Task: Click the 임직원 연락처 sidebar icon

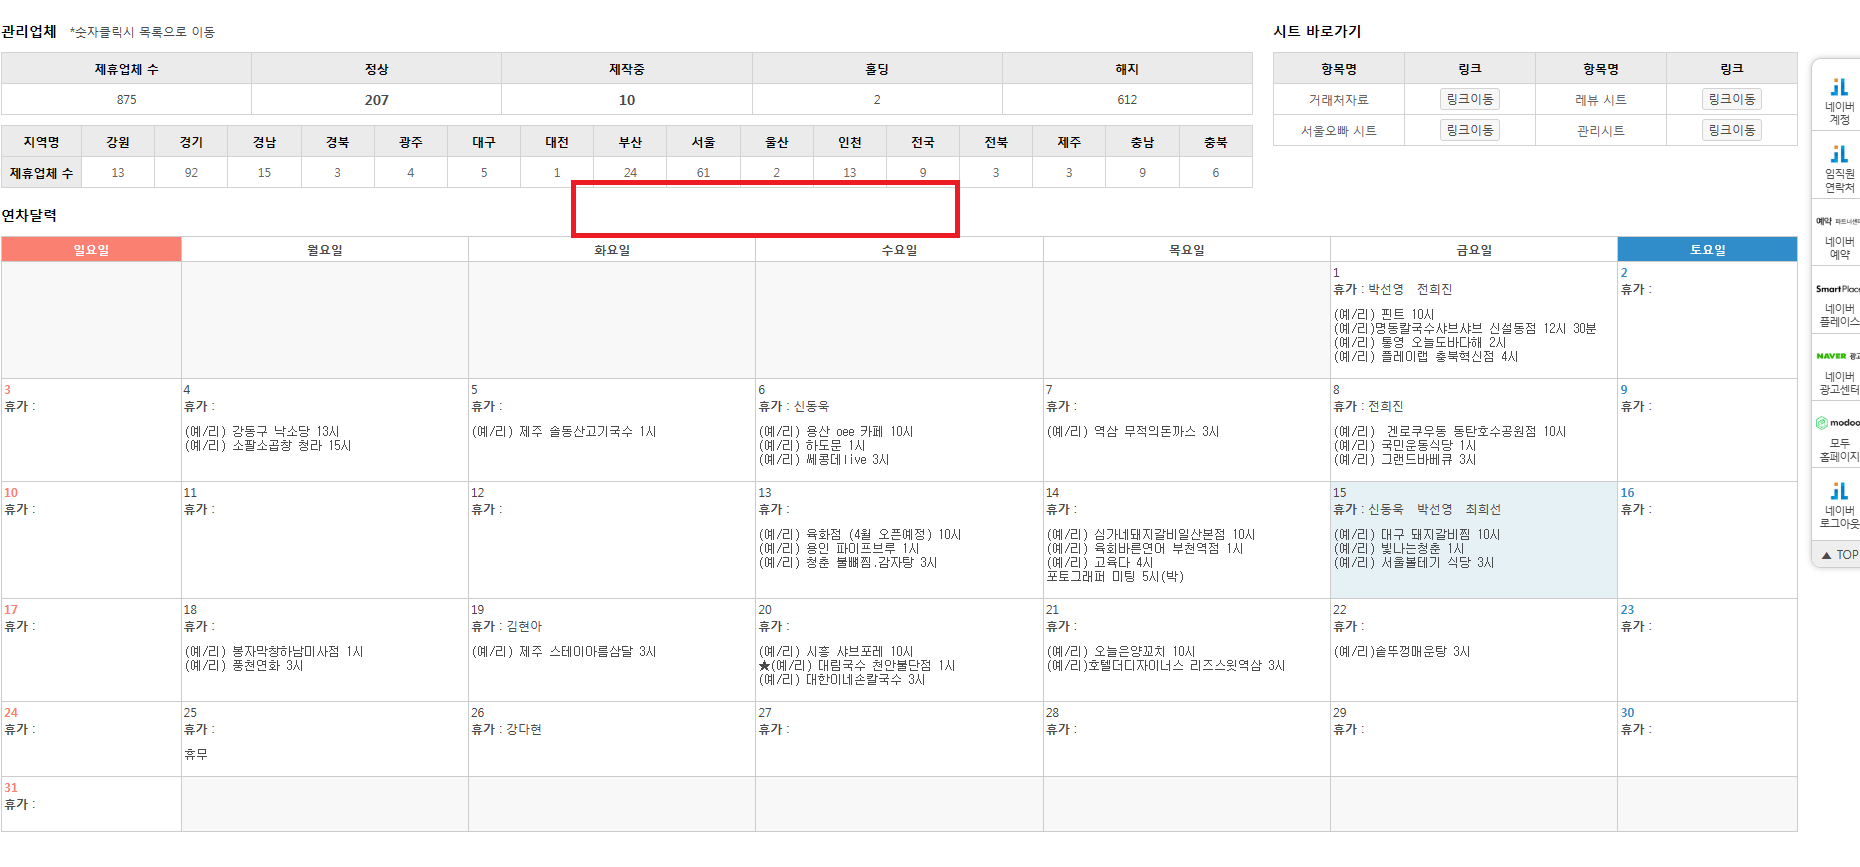Action: (1838, 167)
